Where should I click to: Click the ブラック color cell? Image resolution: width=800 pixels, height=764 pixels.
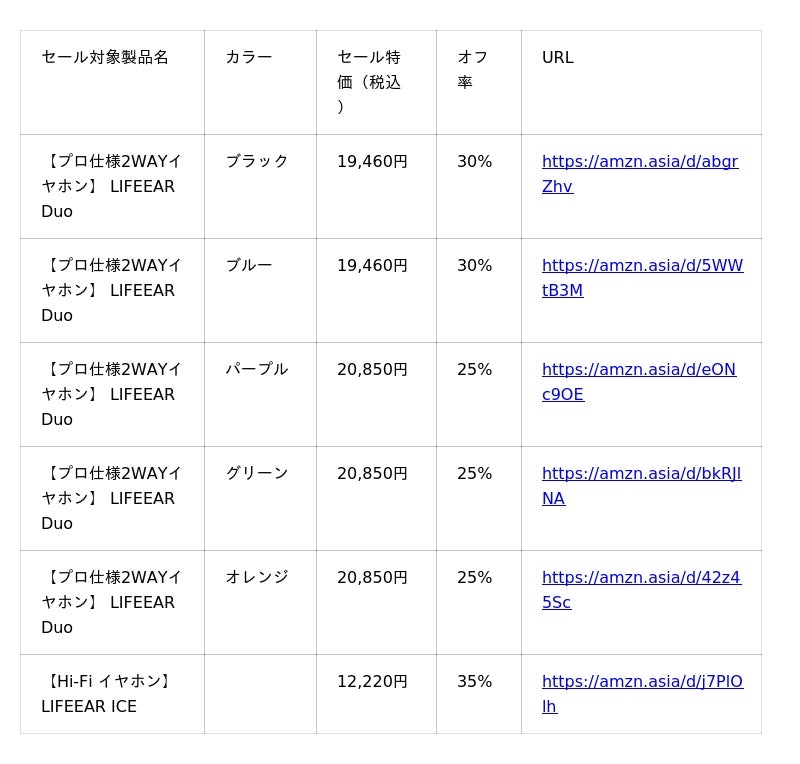click(x=257, y=161)
